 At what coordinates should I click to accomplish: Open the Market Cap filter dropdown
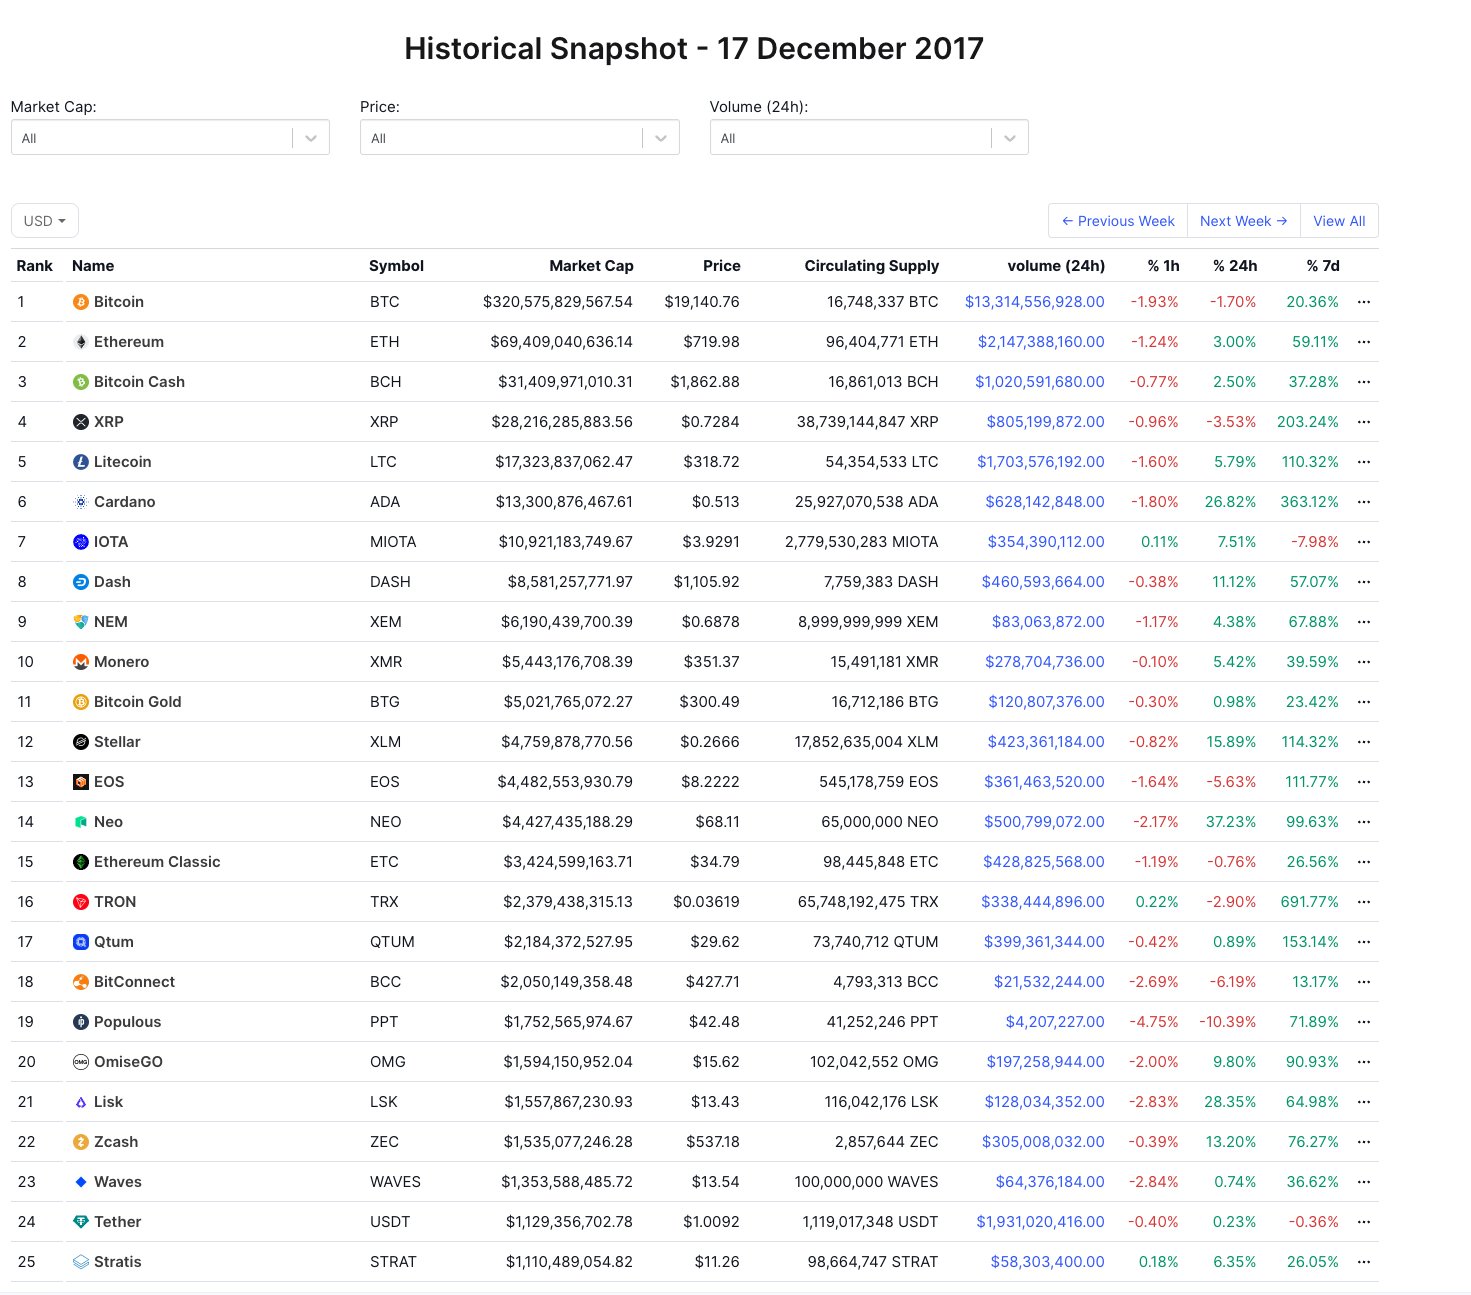(170, 138)
